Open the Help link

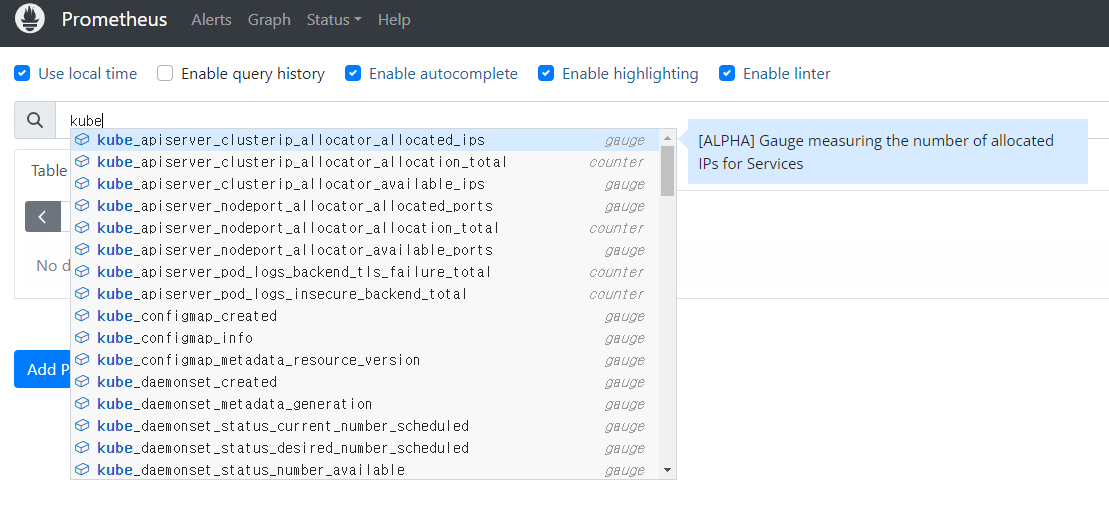(x=394, y=20)
